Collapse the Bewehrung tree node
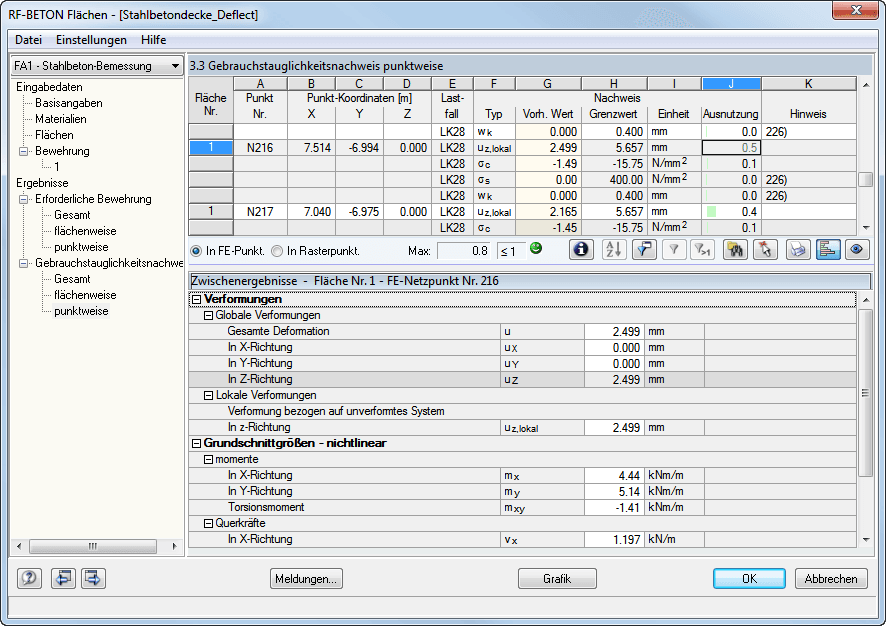The image size is (886, 626). pyautogui.click(x=24, y=151)
